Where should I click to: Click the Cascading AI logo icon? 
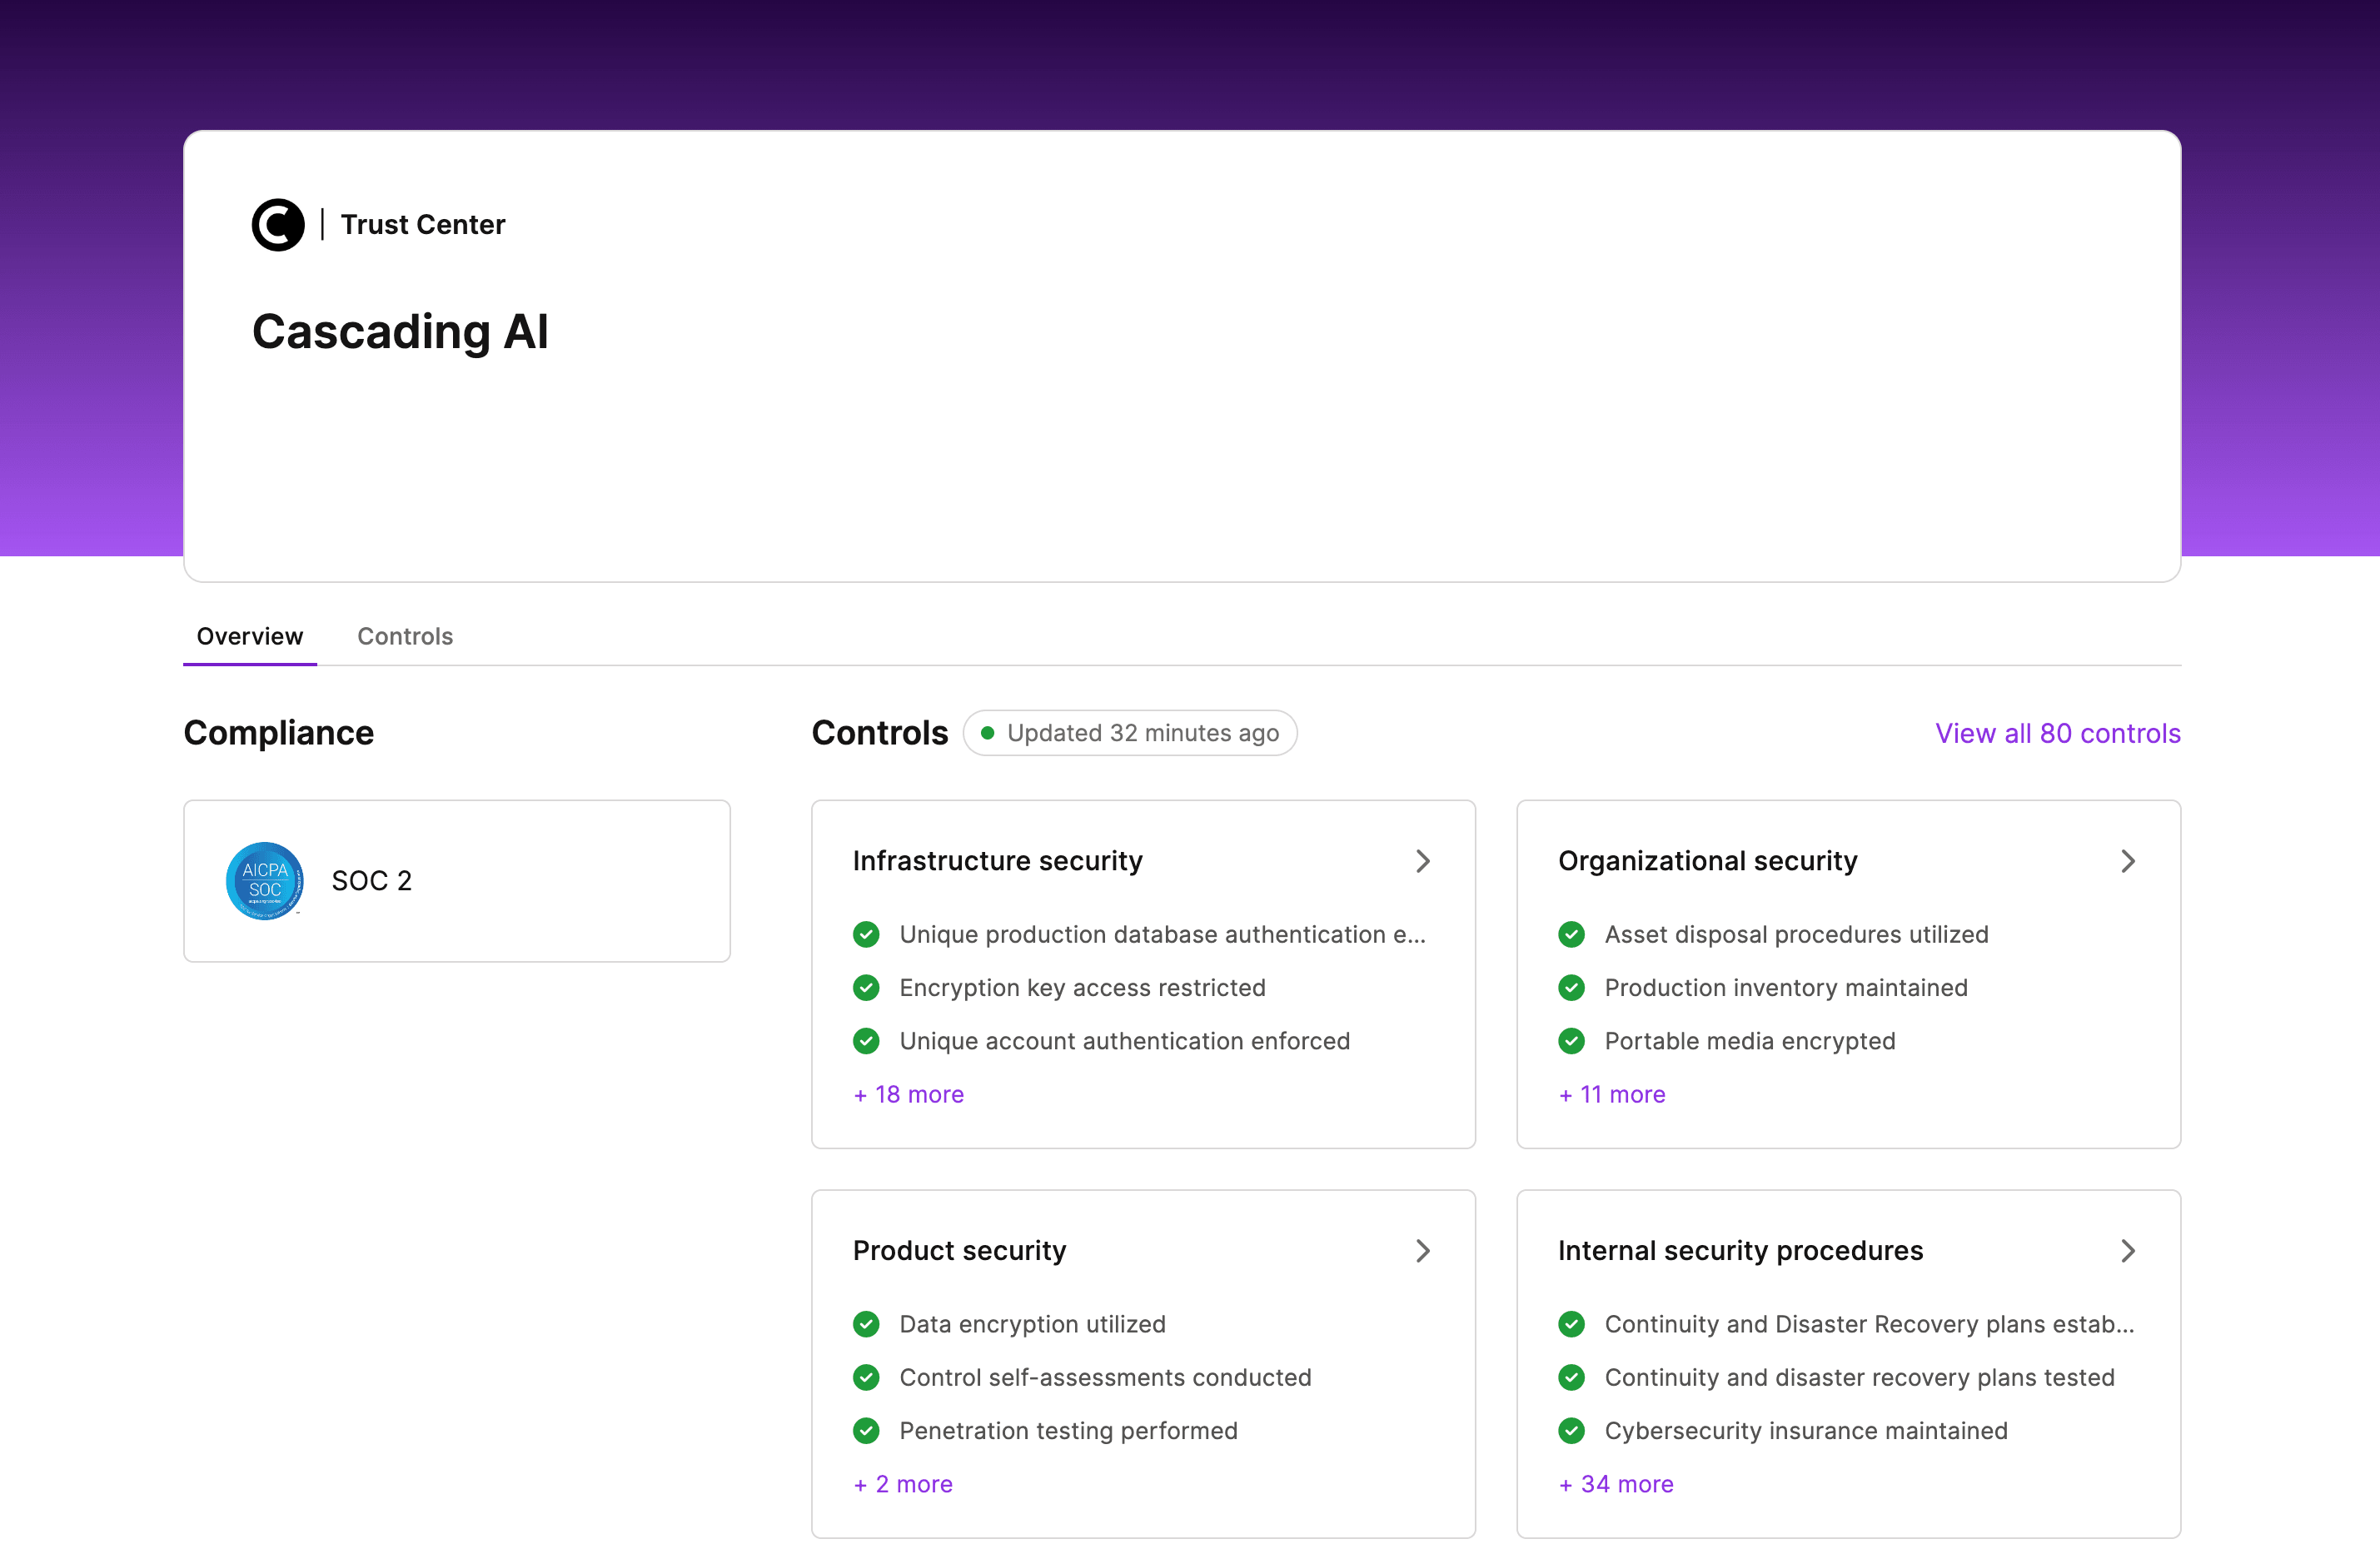tap(278, 224)
